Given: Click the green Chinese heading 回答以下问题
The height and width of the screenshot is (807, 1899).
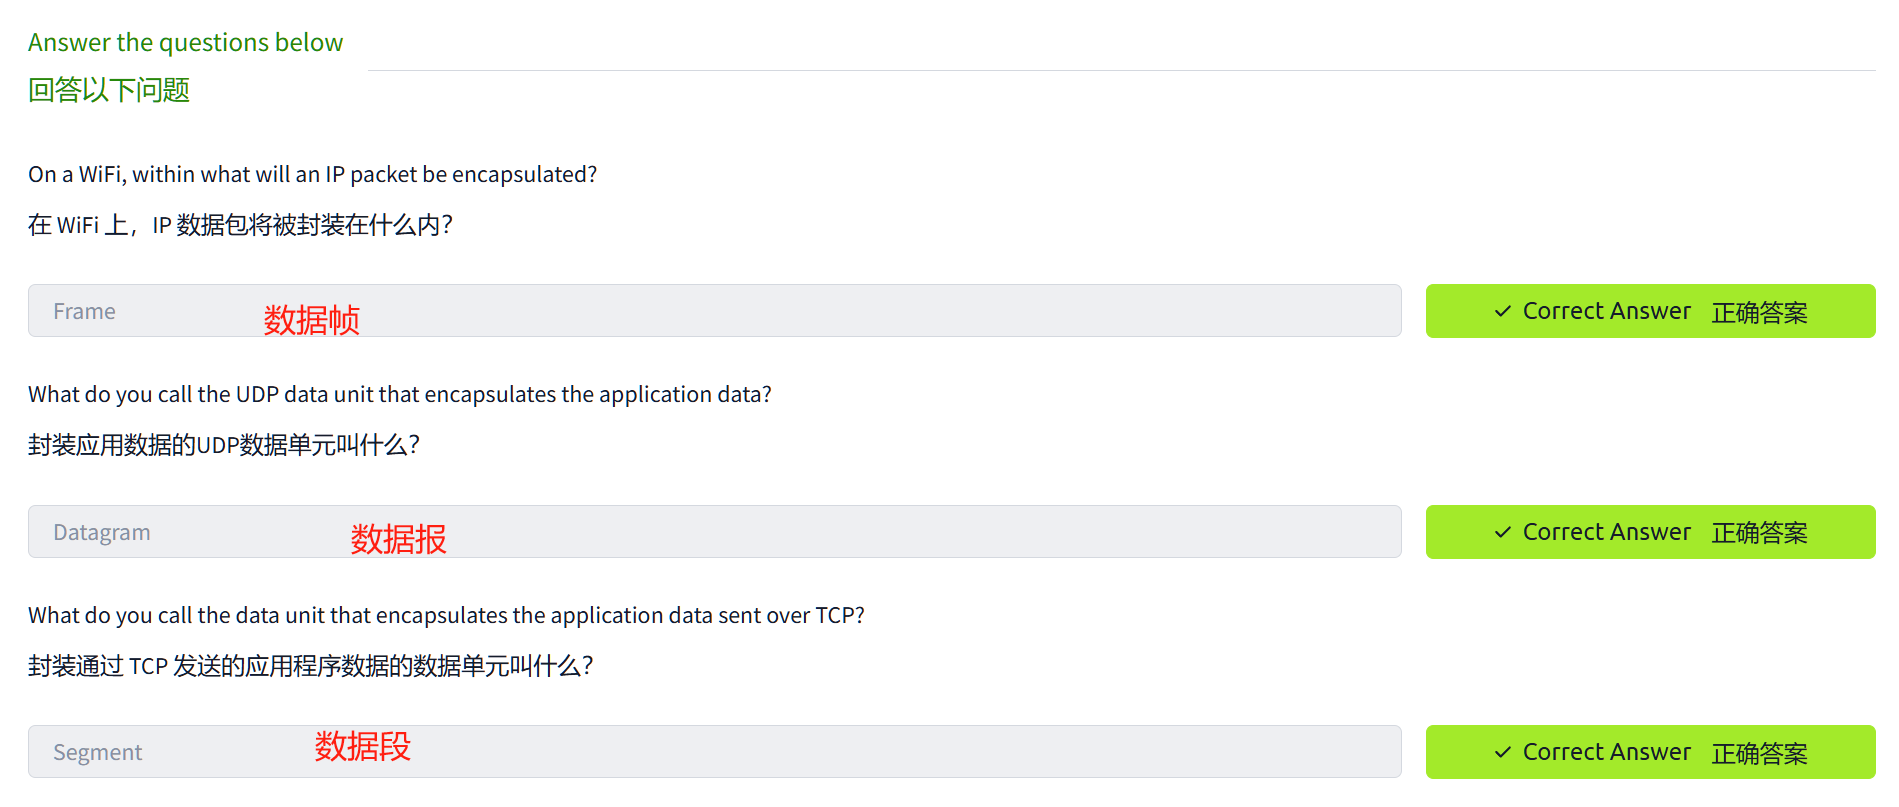Looking at the screenshot, I should coord(109,90).
